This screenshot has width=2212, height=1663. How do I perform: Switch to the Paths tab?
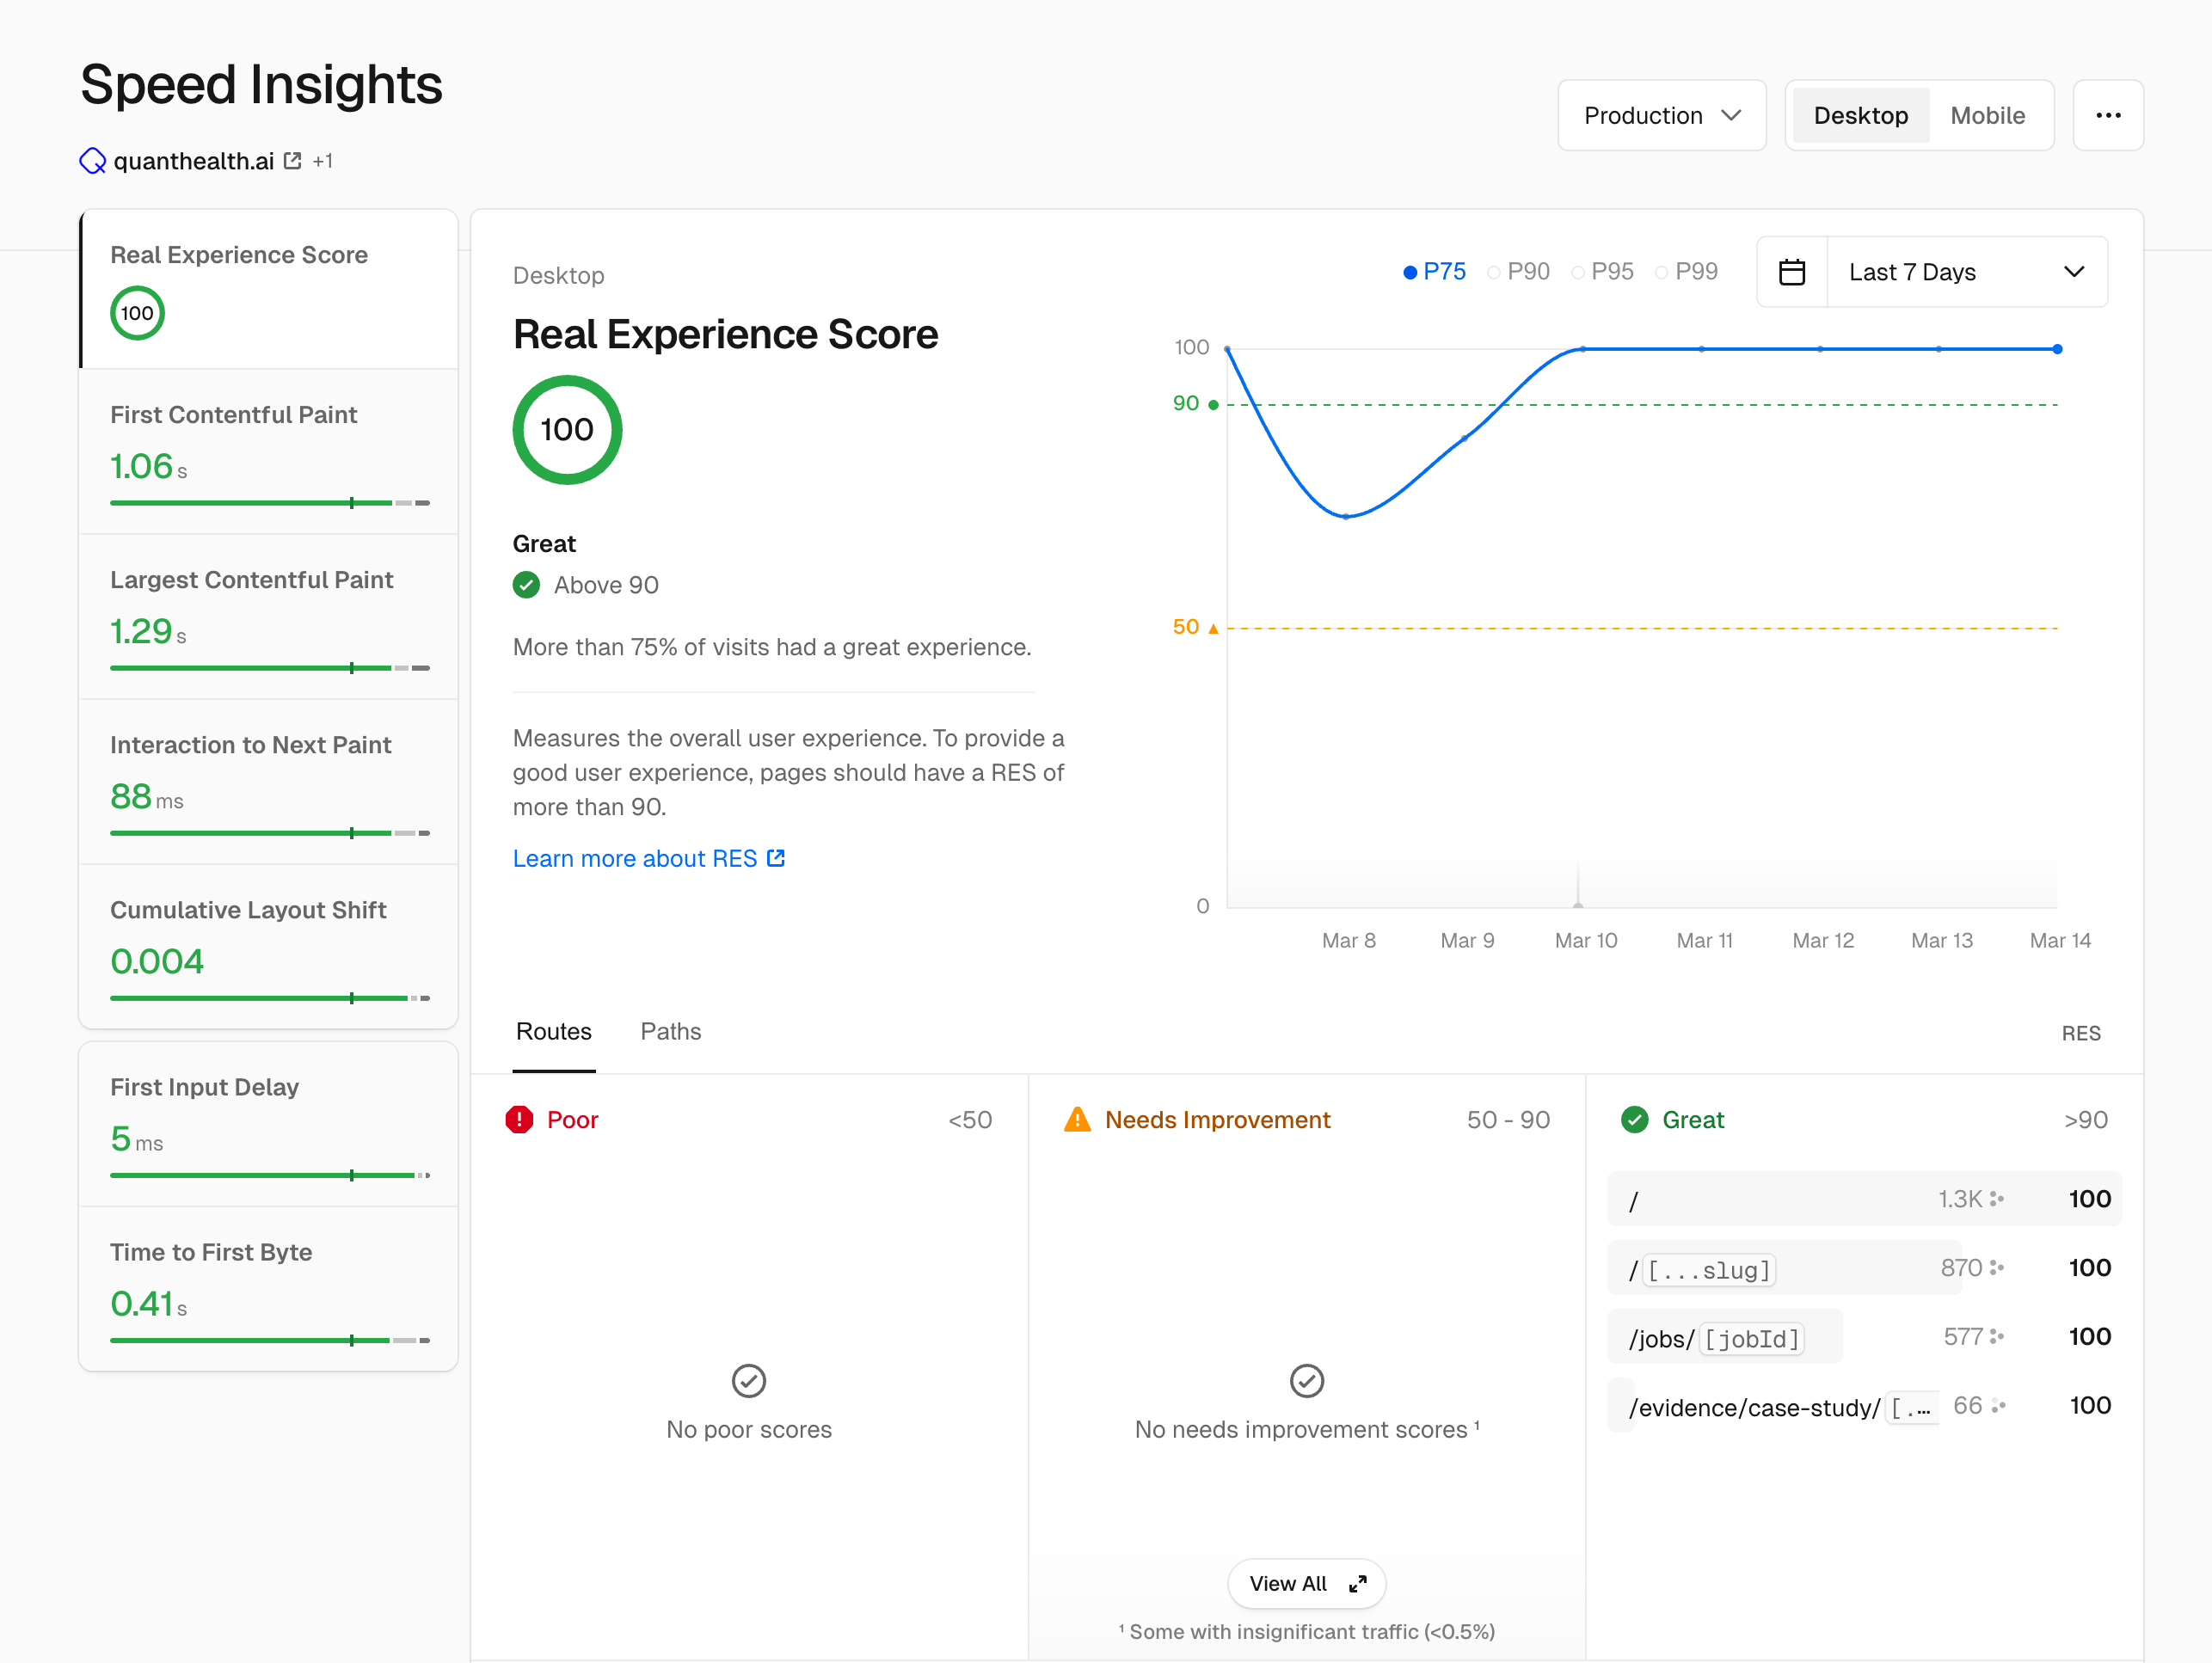click(x=670, y=1031)
